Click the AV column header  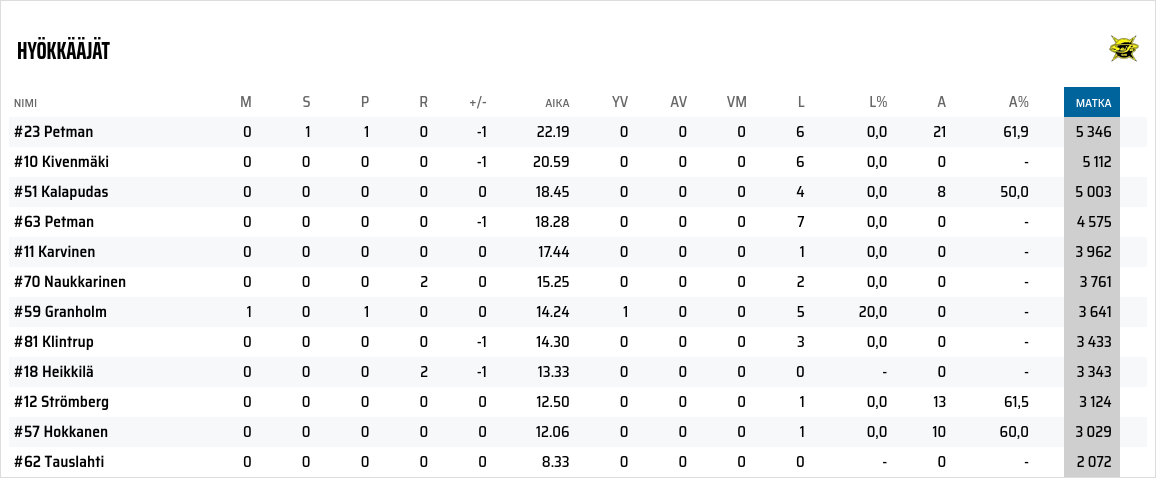point(679,102)
